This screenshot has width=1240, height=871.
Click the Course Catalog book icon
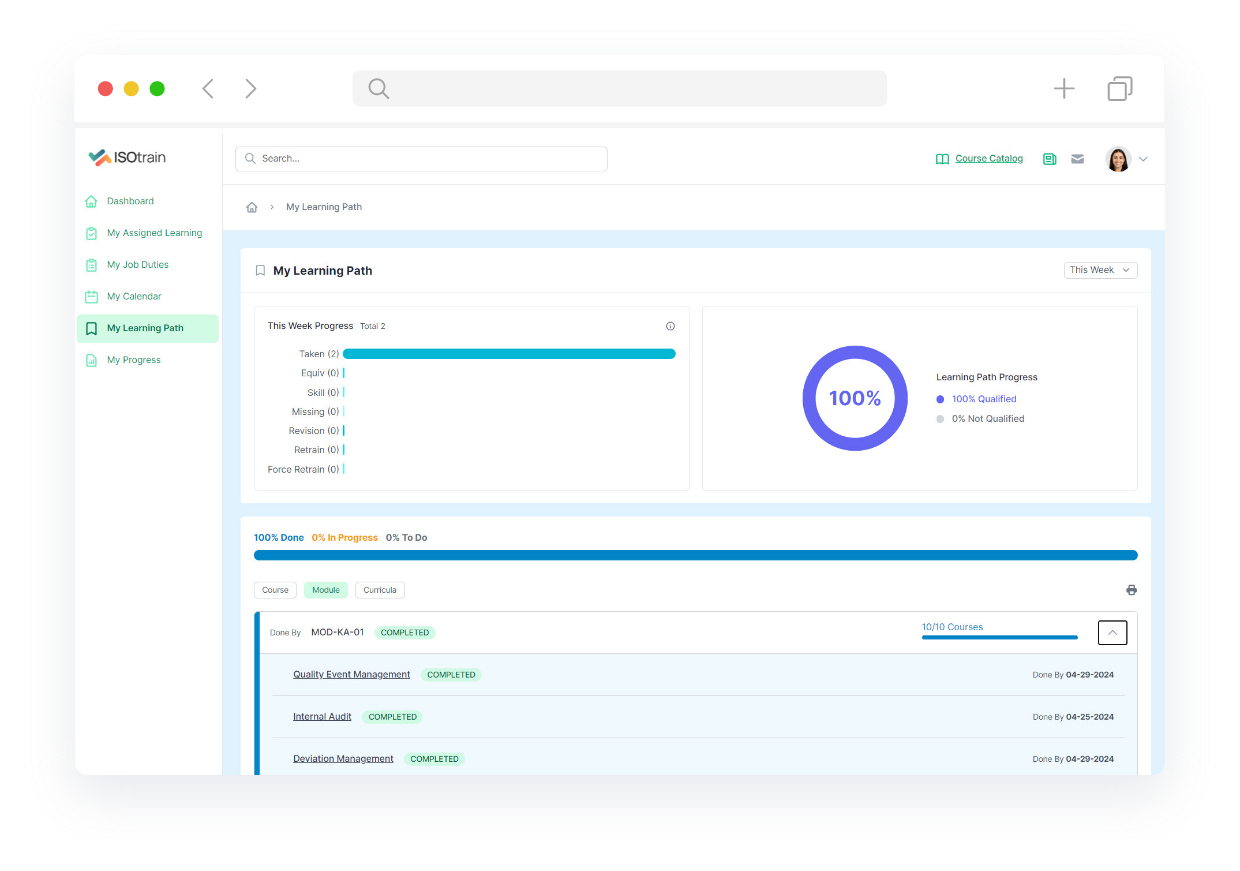click(942, 159)
